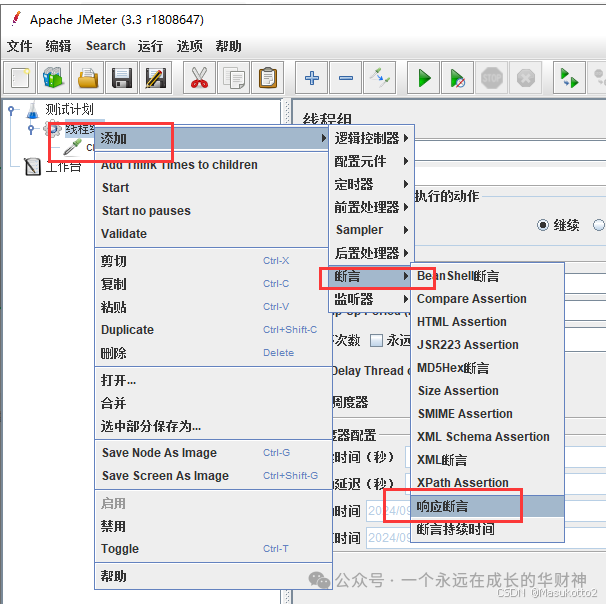Click Toggle in the context menu
The height and width of the screenshot is (604, 606).
213,549
